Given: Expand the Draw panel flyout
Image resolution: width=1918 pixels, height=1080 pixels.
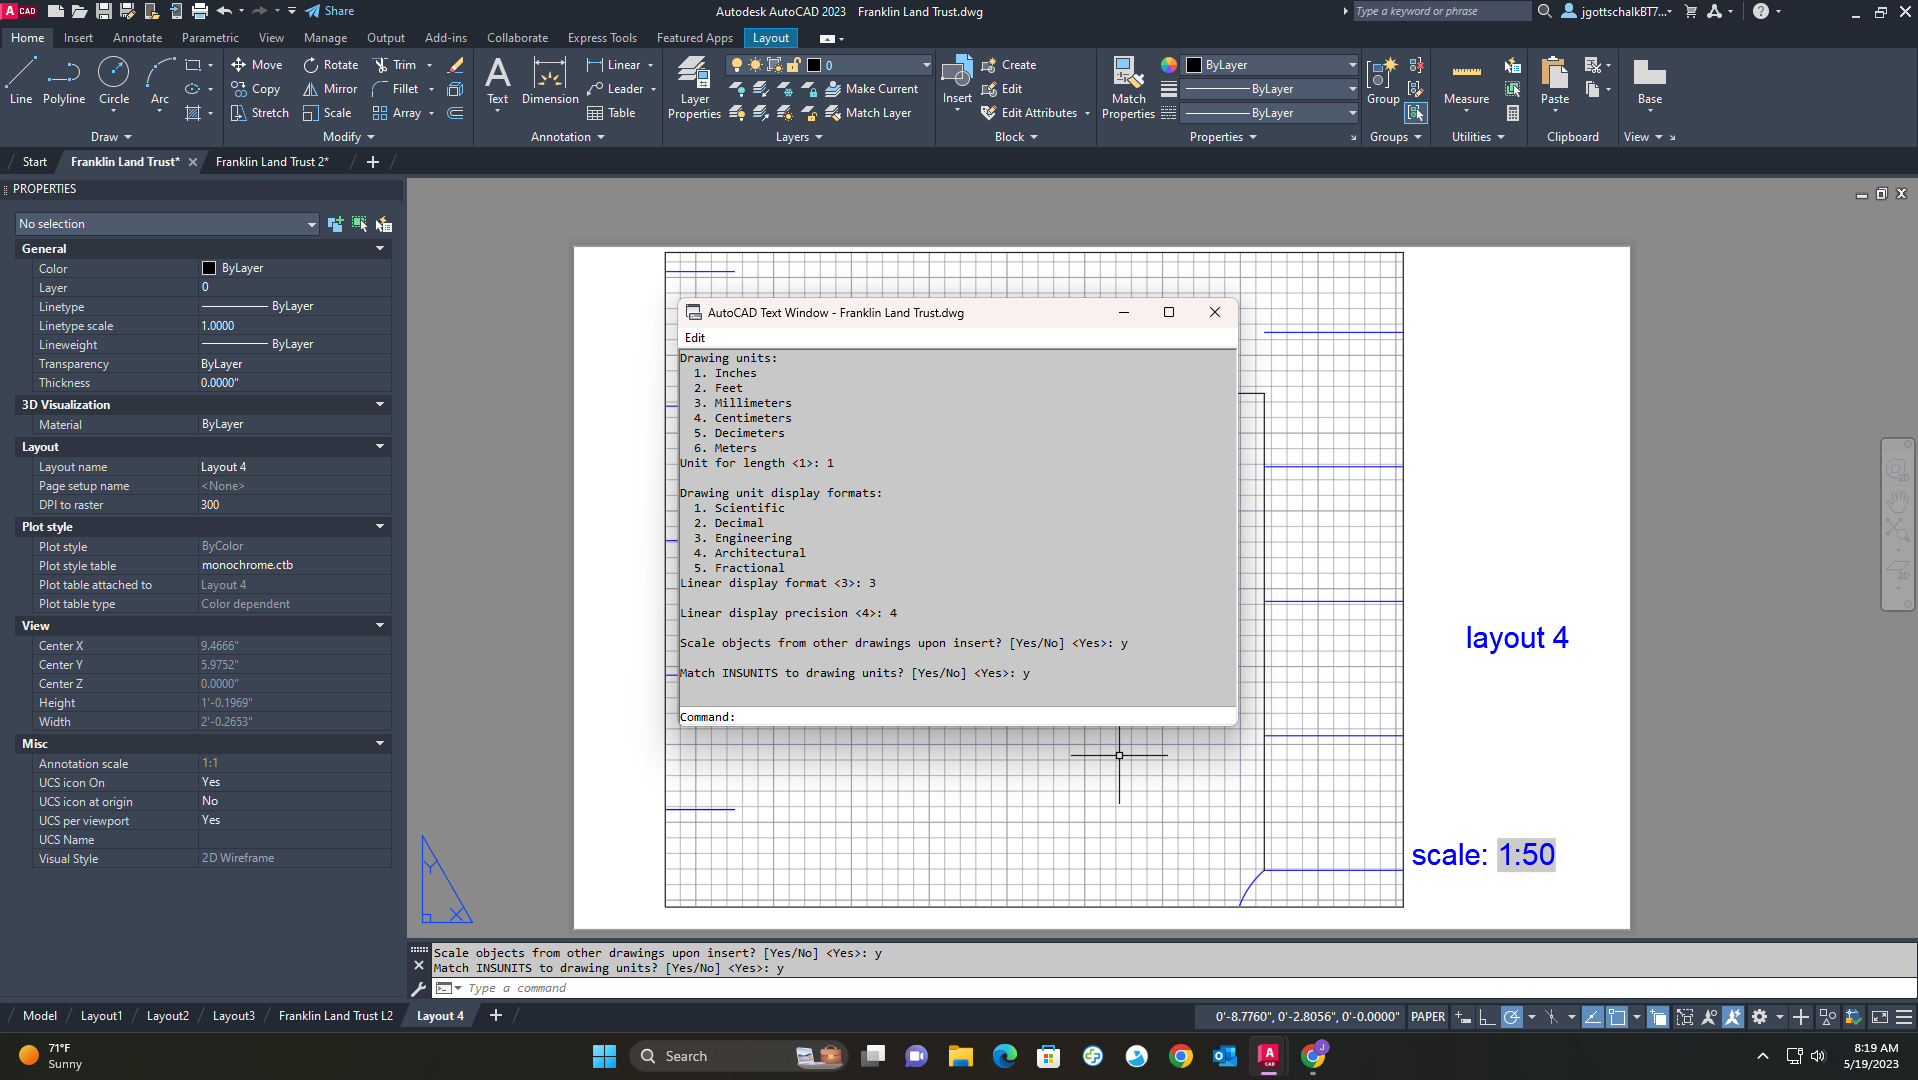Looking at the screenshot, I should pos(110,137).
